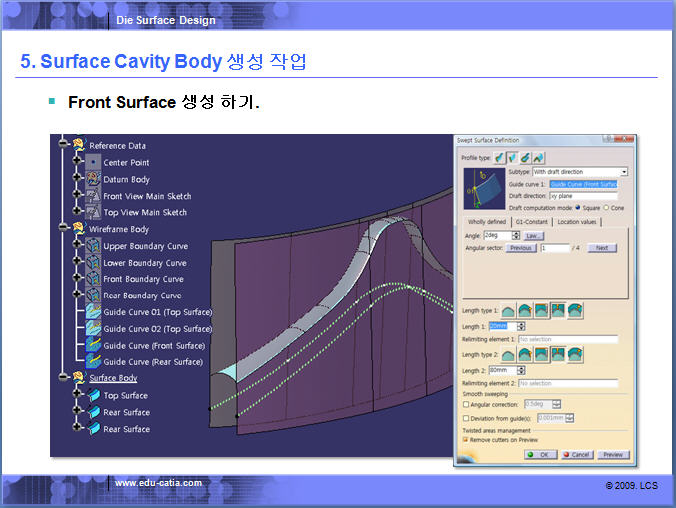
Task: Select the last profile type icon
Action: (540, 157)
